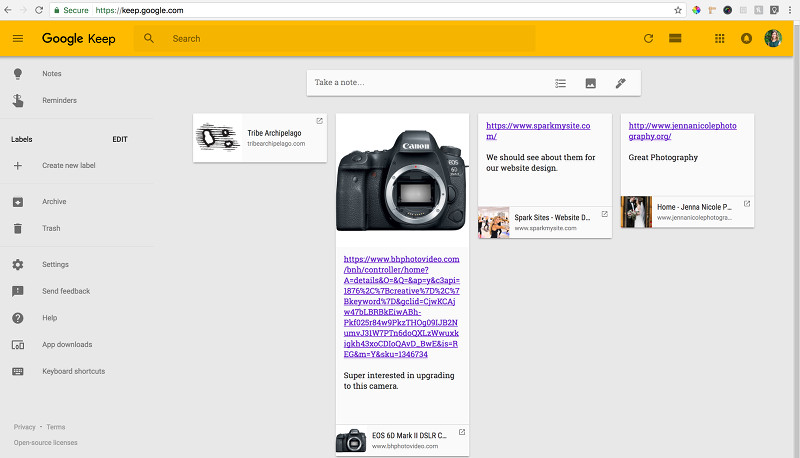Screen dimensions: 800x458
Task: Open the notifications bell
Action: point(746,38)
